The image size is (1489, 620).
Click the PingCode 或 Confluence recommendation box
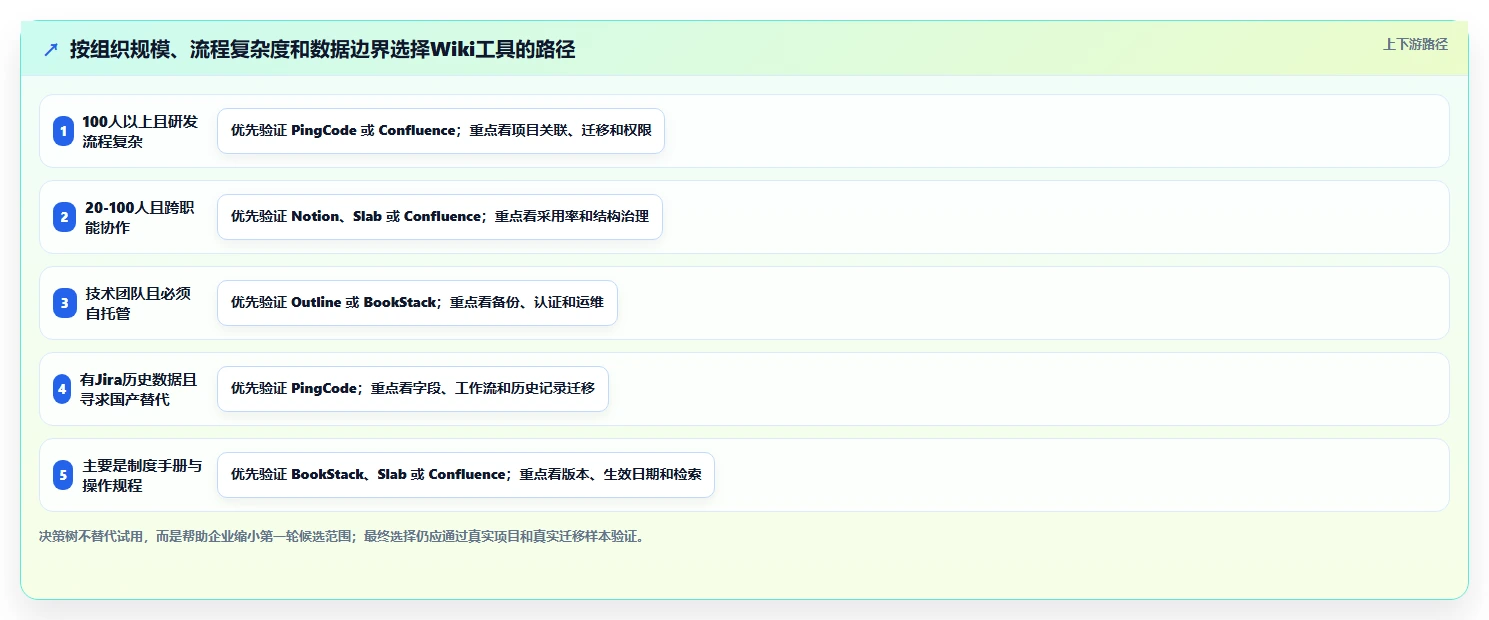coord(441,131)
